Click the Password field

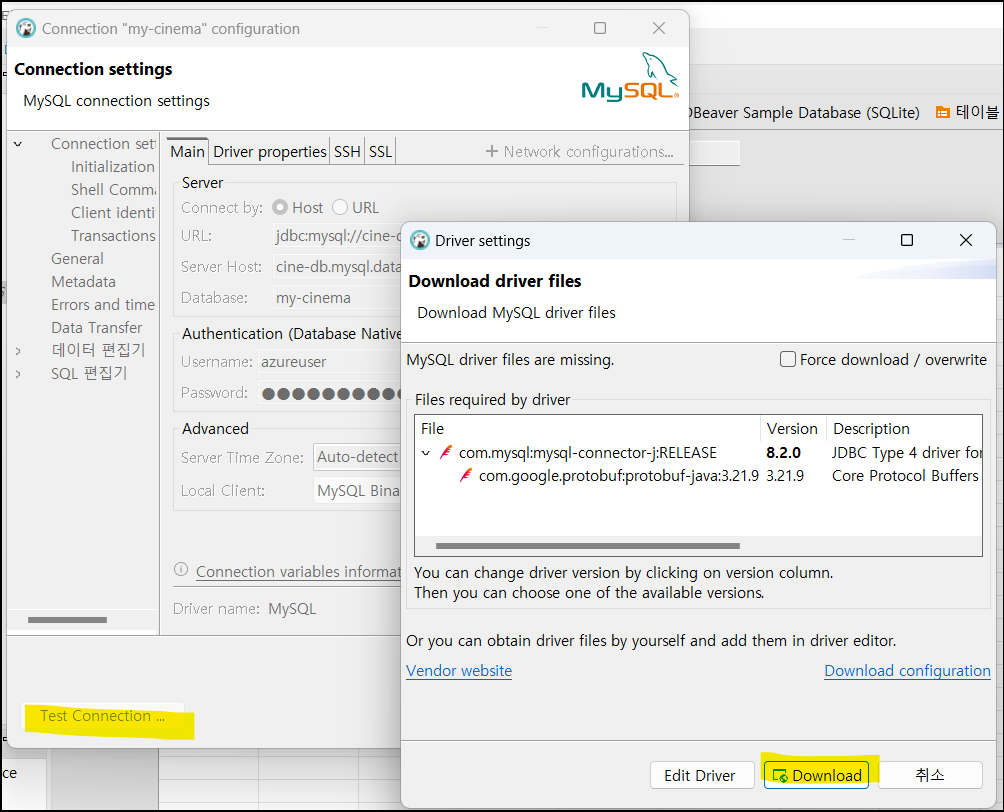[330, 393]
